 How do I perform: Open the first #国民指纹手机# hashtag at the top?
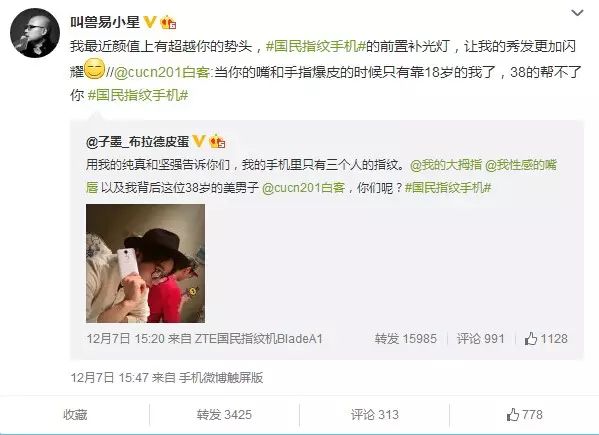pyautogui.click(x=316, y=47)
